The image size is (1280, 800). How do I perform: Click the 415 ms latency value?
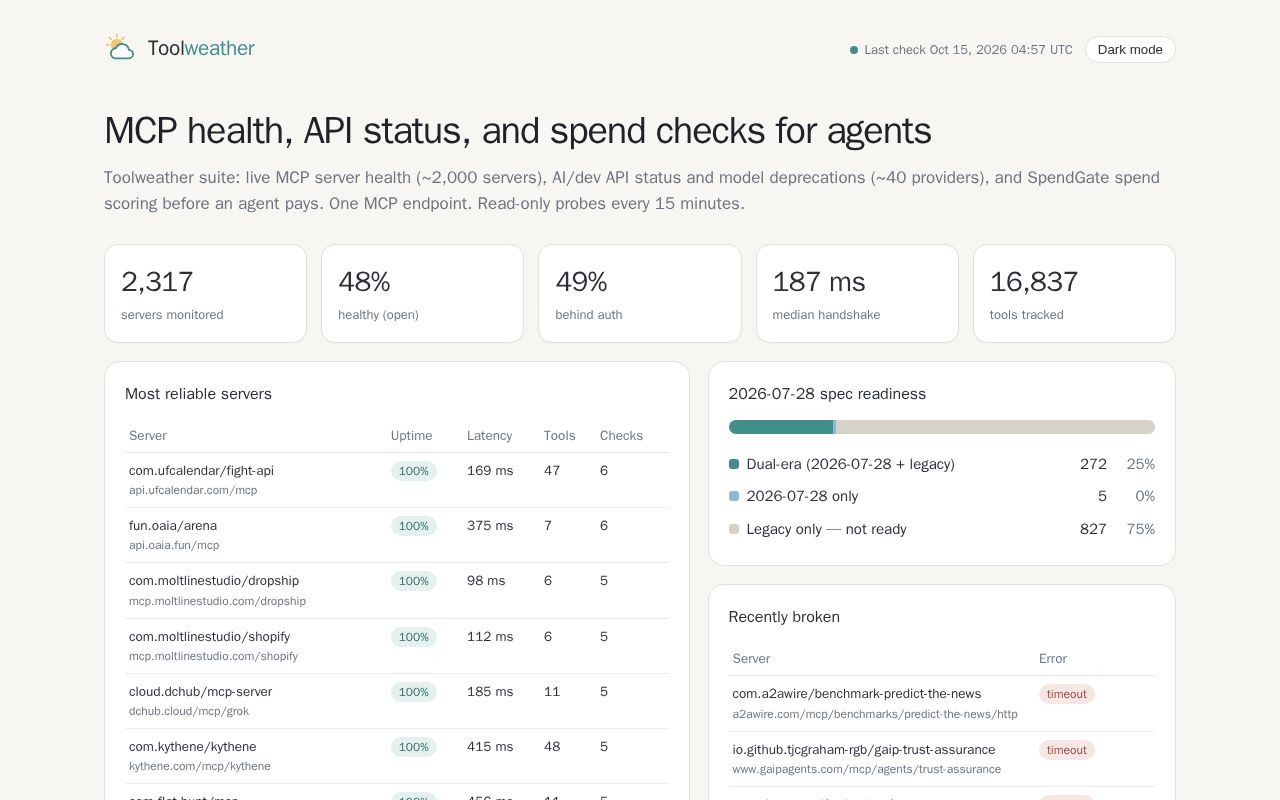tap(490, 747)
